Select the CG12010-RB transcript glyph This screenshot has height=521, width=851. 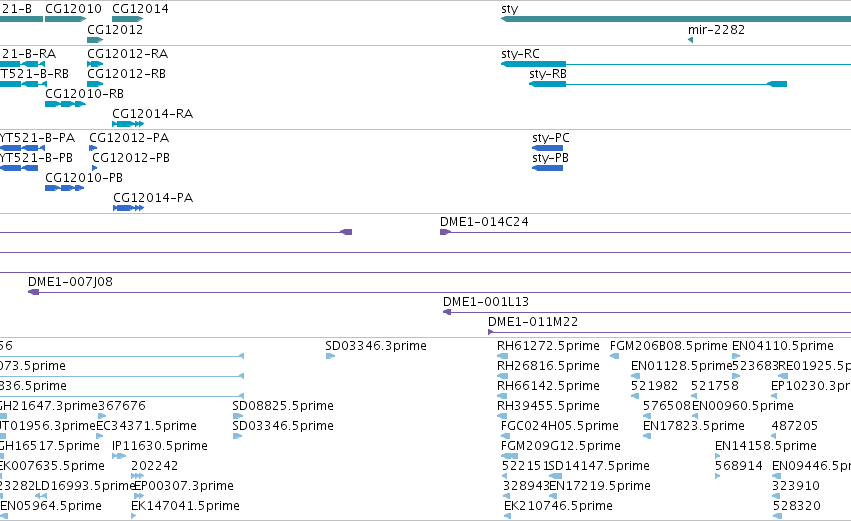65,104
